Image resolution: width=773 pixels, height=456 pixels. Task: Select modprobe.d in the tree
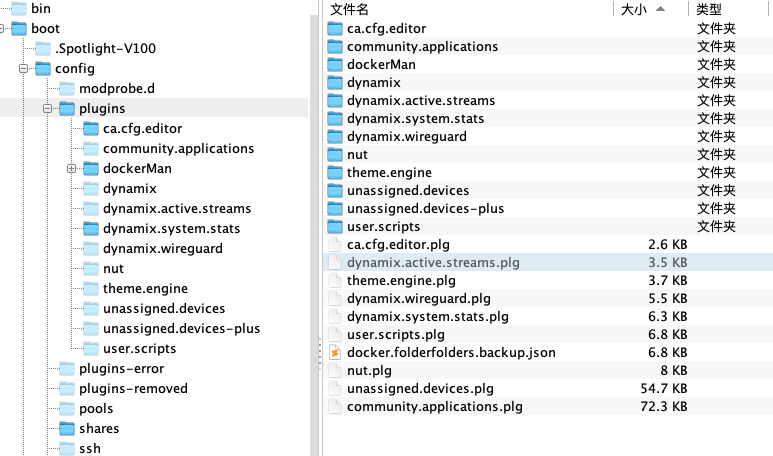(117, 89)
